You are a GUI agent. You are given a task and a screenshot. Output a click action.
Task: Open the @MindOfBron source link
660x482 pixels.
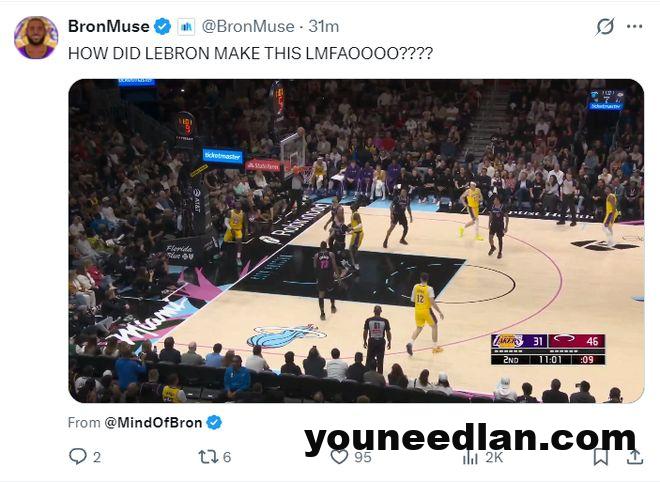pos(153,422)
